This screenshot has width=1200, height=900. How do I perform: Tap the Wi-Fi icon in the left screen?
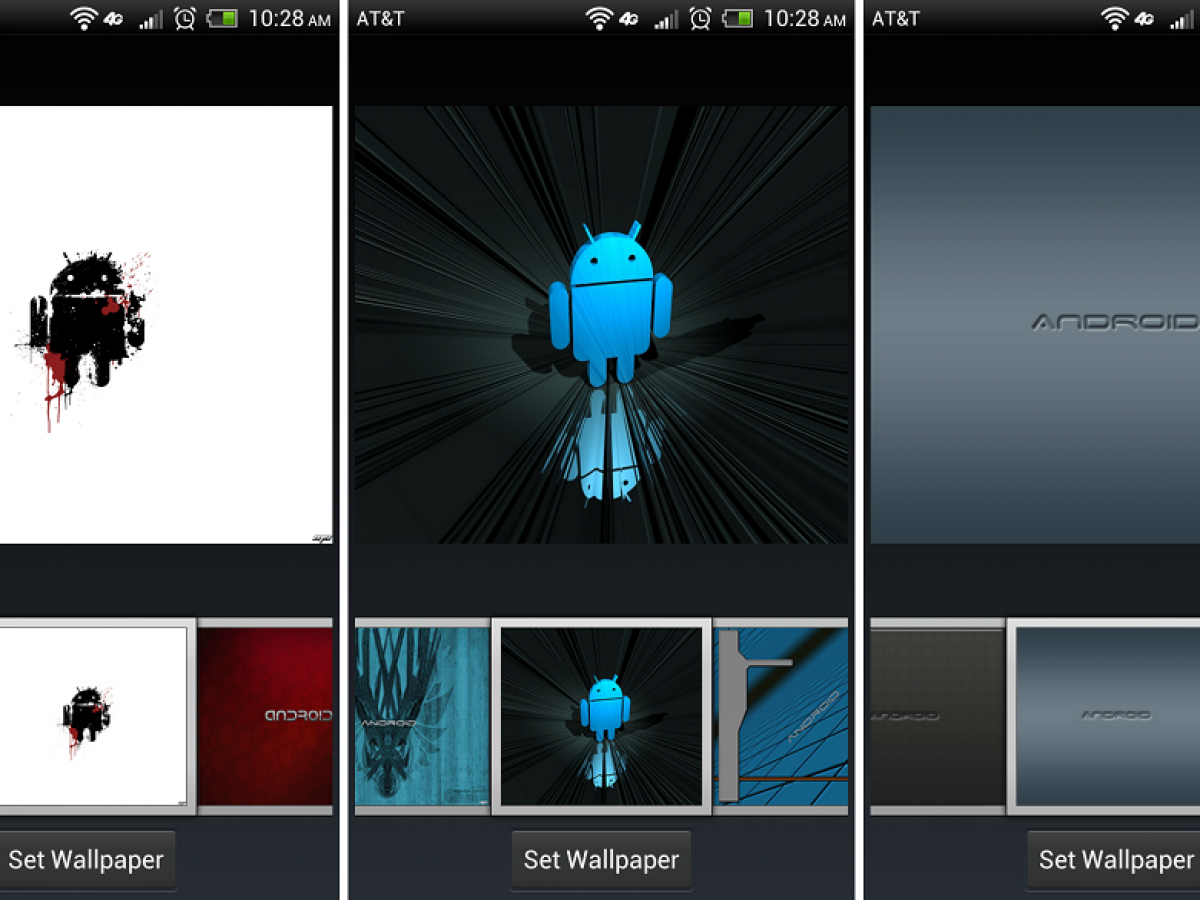83,18
